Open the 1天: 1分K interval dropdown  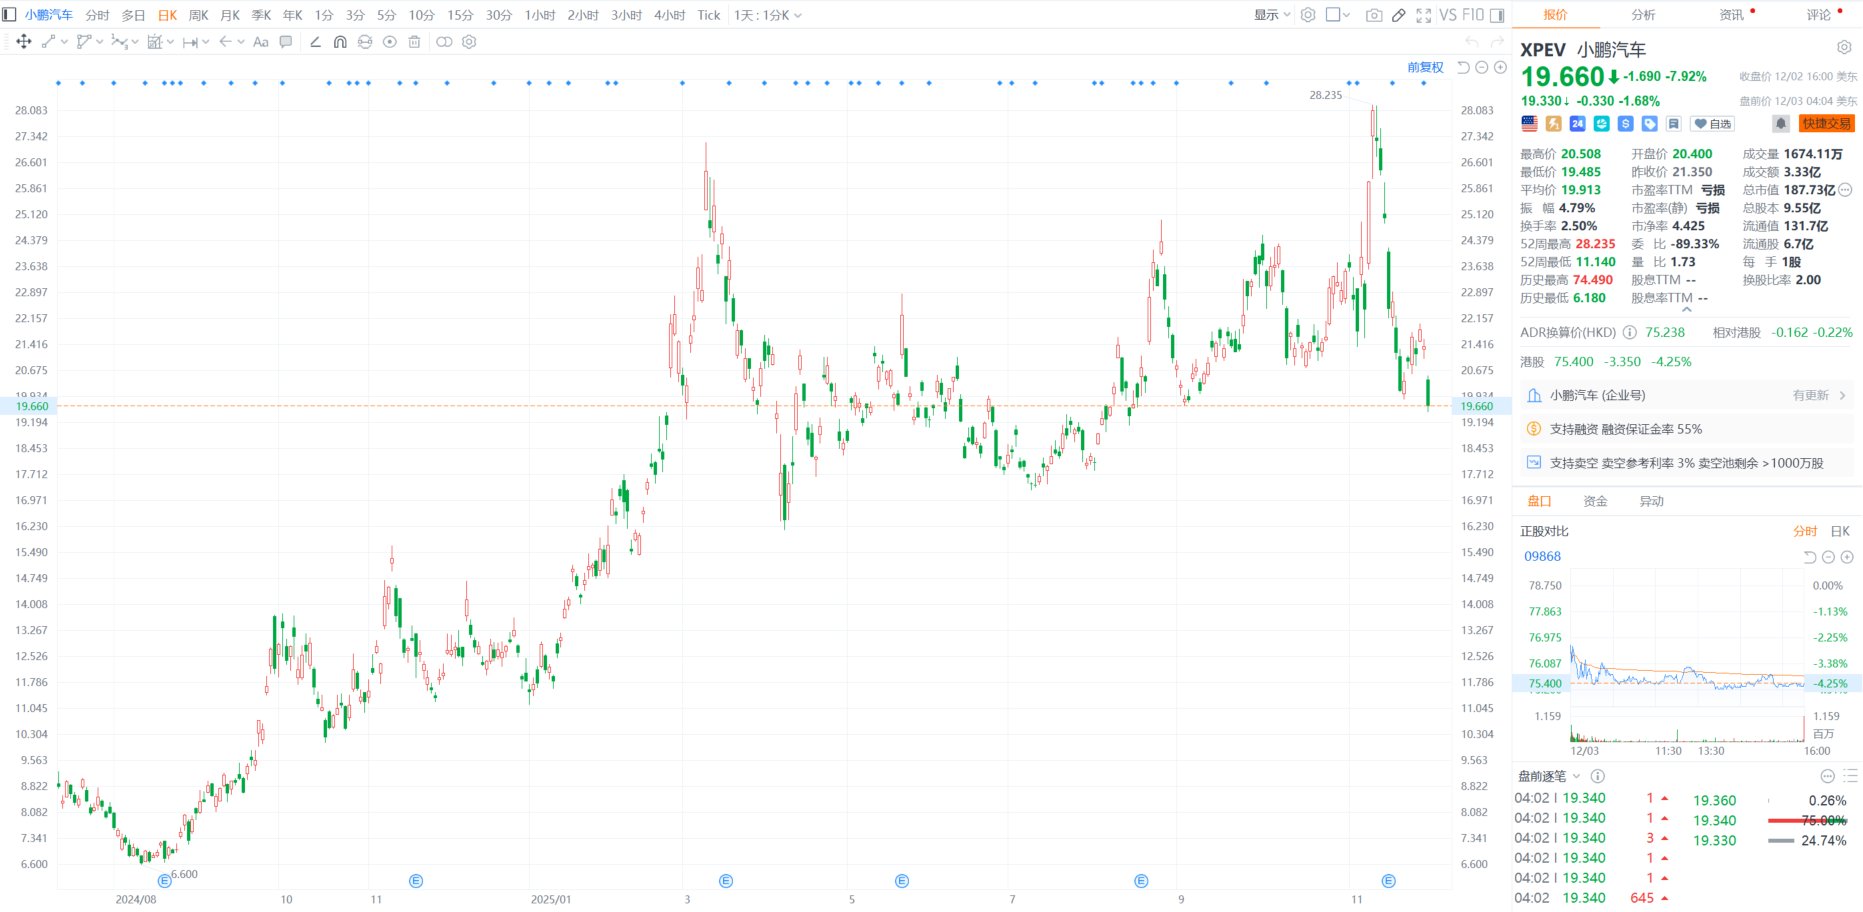coord(767,15)
